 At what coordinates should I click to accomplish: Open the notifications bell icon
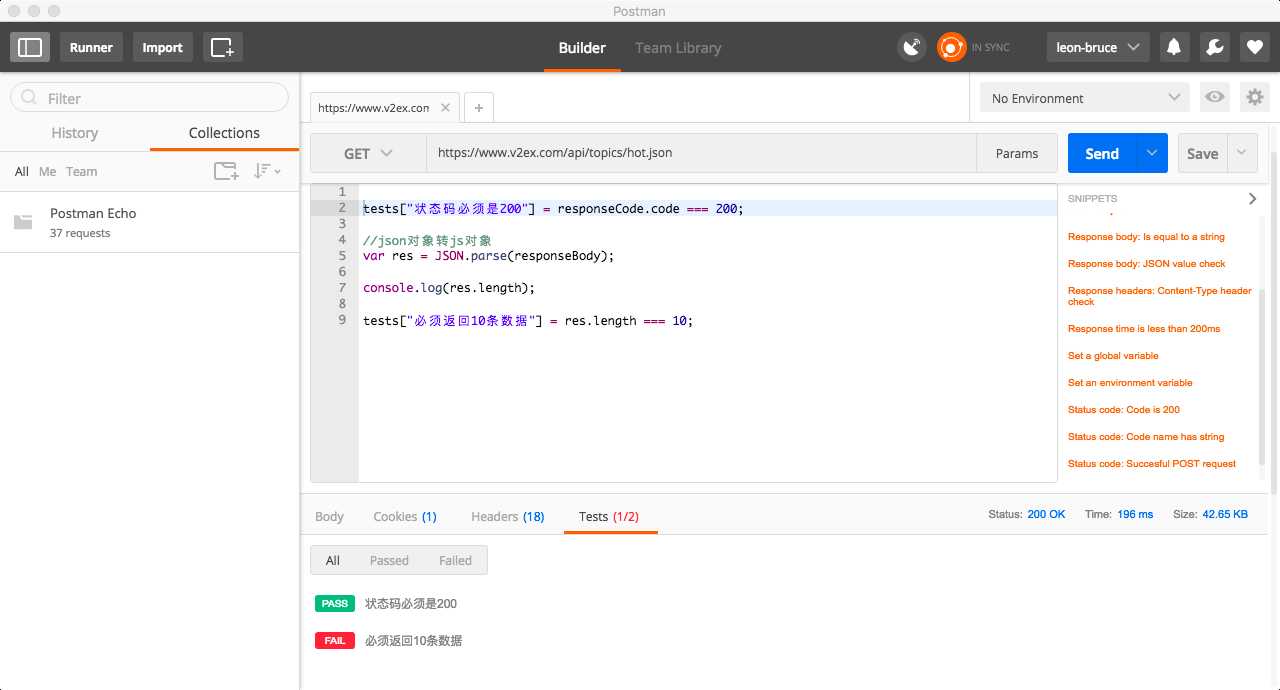coord(1174,47)
